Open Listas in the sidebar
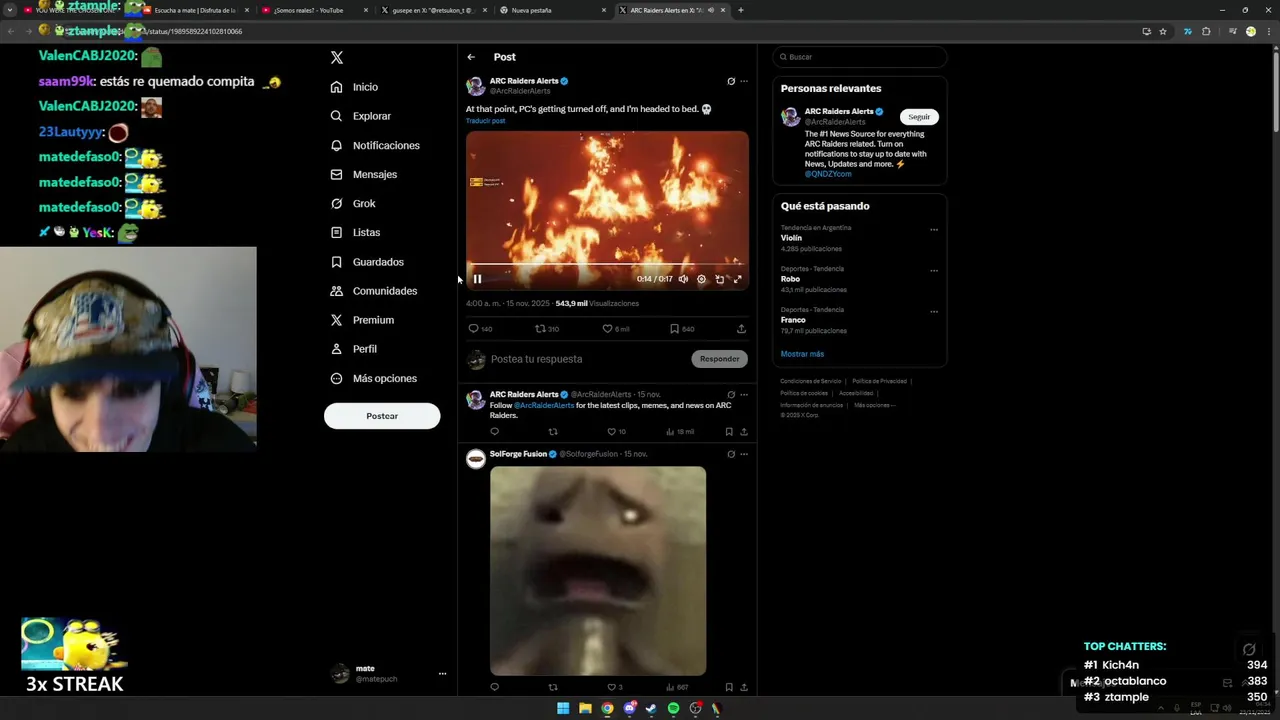The image size is (1280, 720). (355, 232)
